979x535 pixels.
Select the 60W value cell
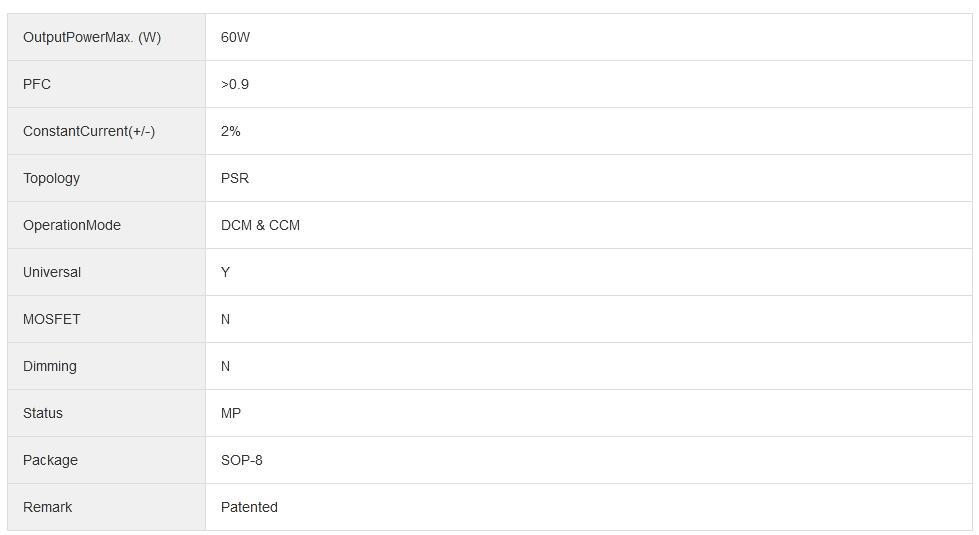(236, 37)
